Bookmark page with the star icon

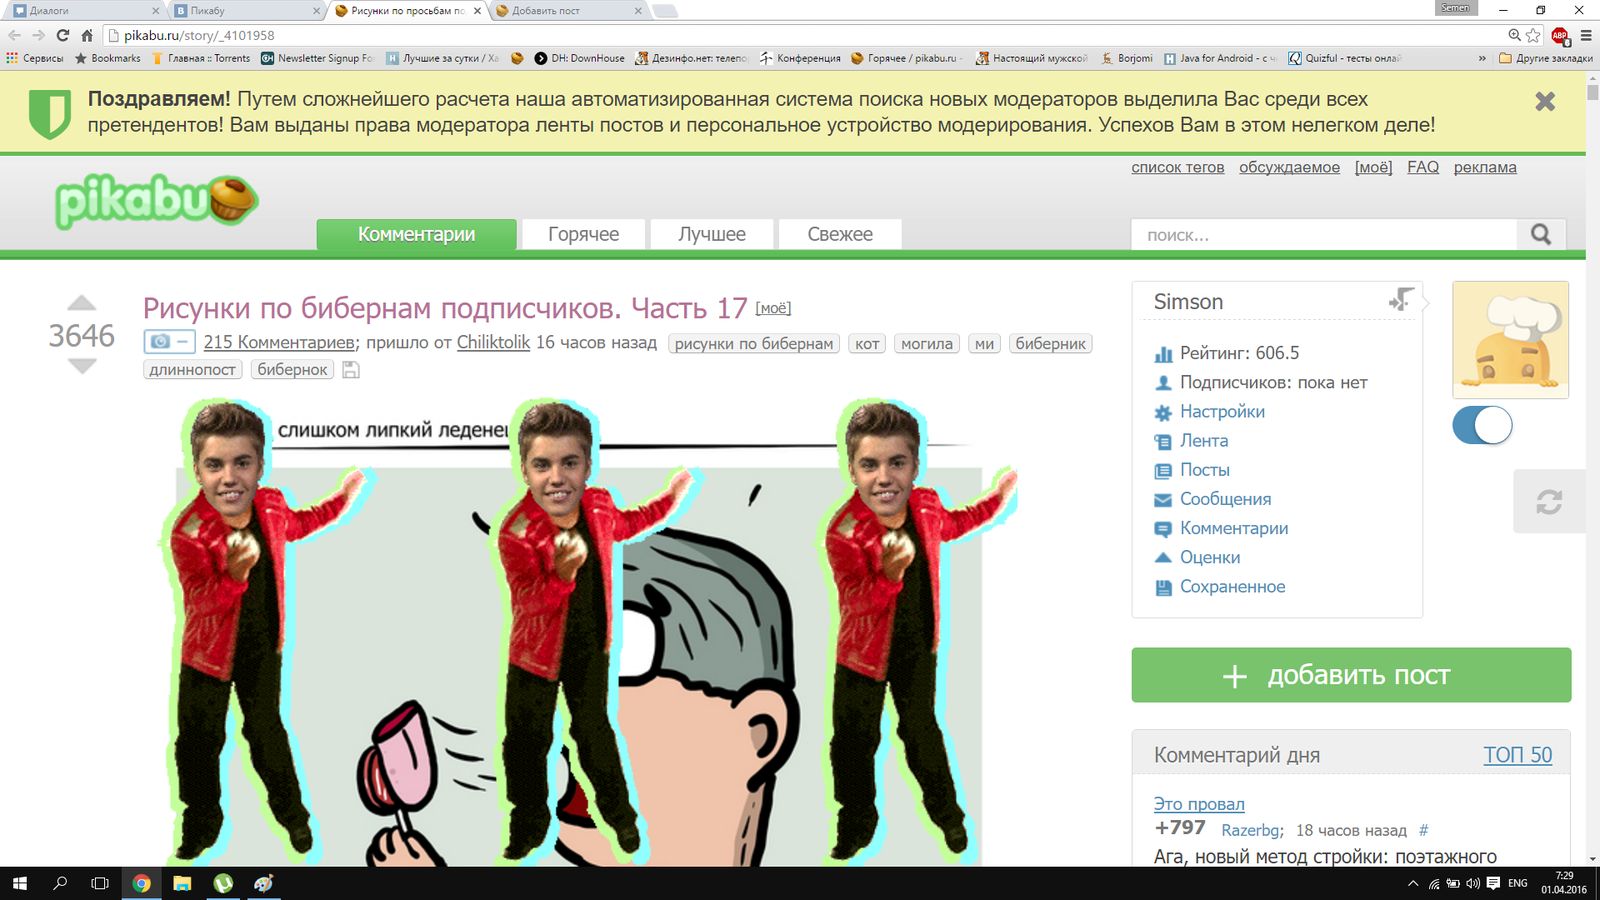1533,35
